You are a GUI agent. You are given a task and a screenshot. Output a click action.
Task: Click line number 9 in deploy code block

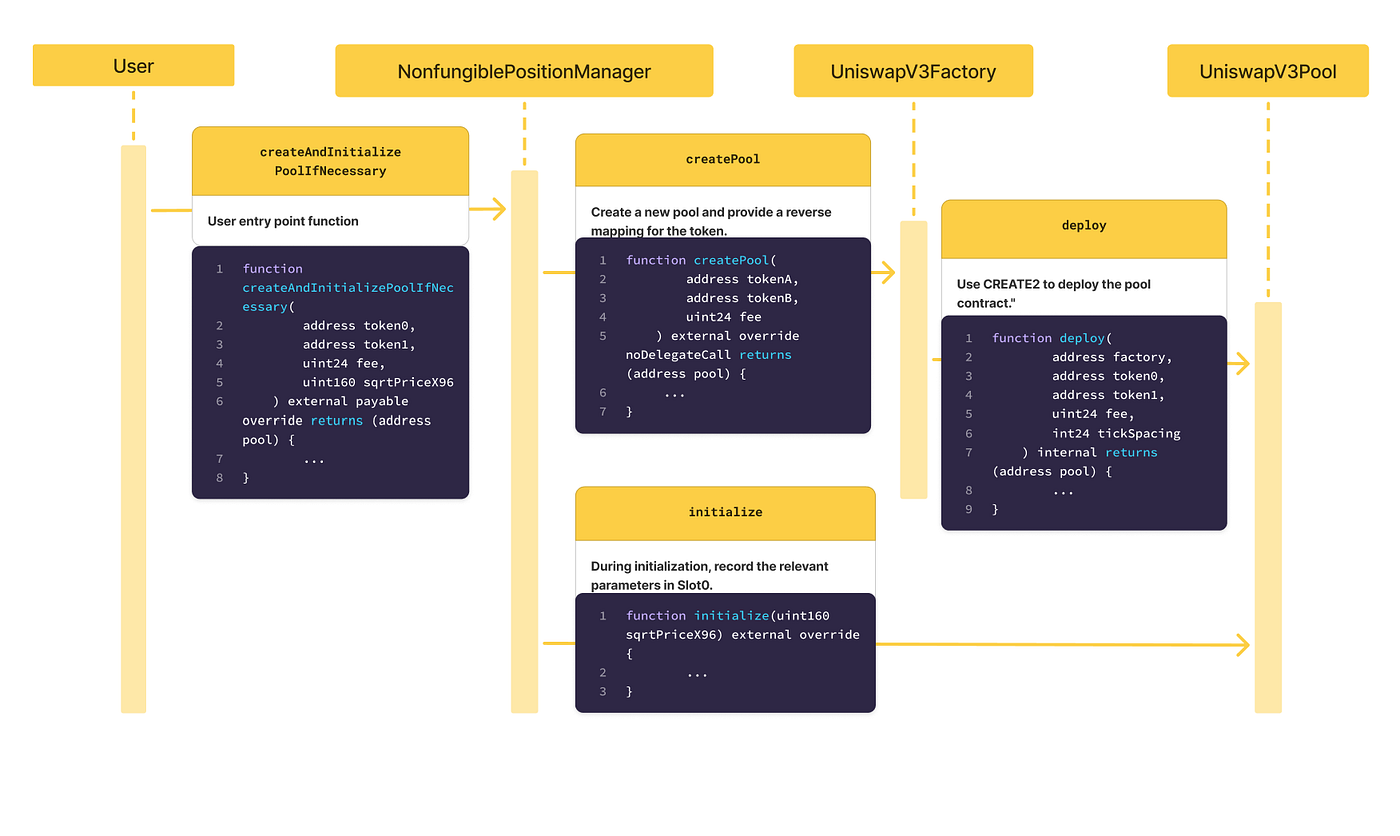click(969, 510)
